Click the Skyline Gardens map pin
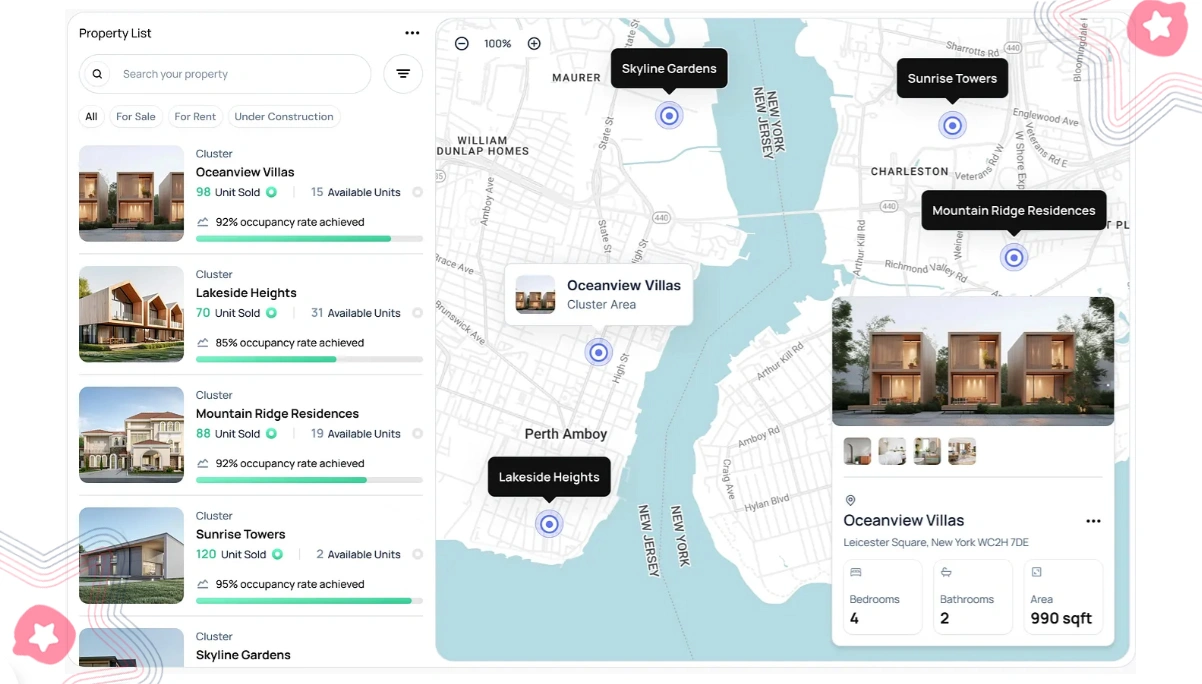This screenshot has height=684, width=1202. click(669, 115)
